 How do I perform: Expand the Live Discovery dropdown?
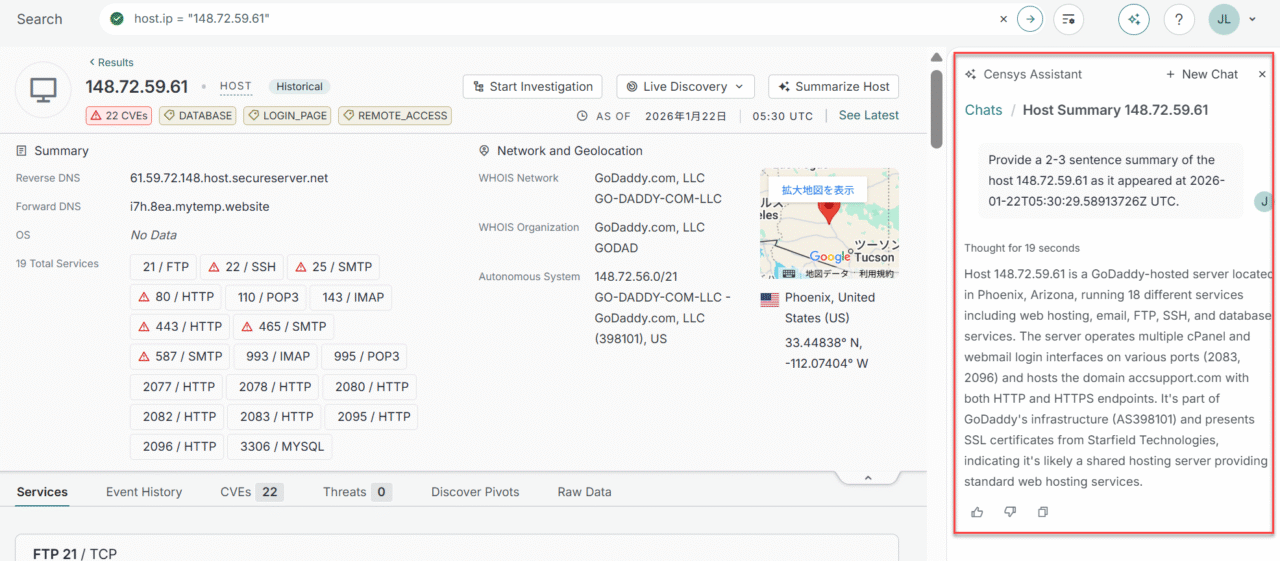(x=685, y=87)
